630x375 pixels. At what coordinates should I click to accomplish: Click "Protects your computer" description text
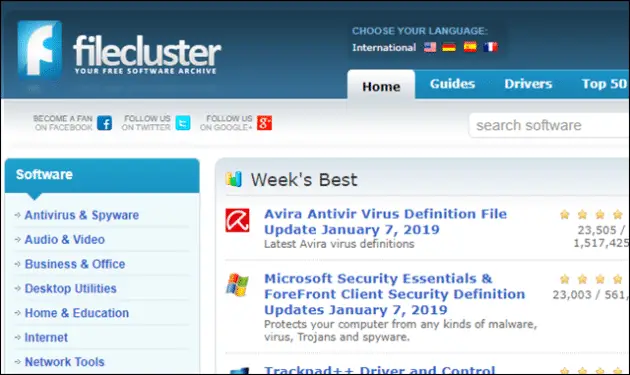coord(401,330)
